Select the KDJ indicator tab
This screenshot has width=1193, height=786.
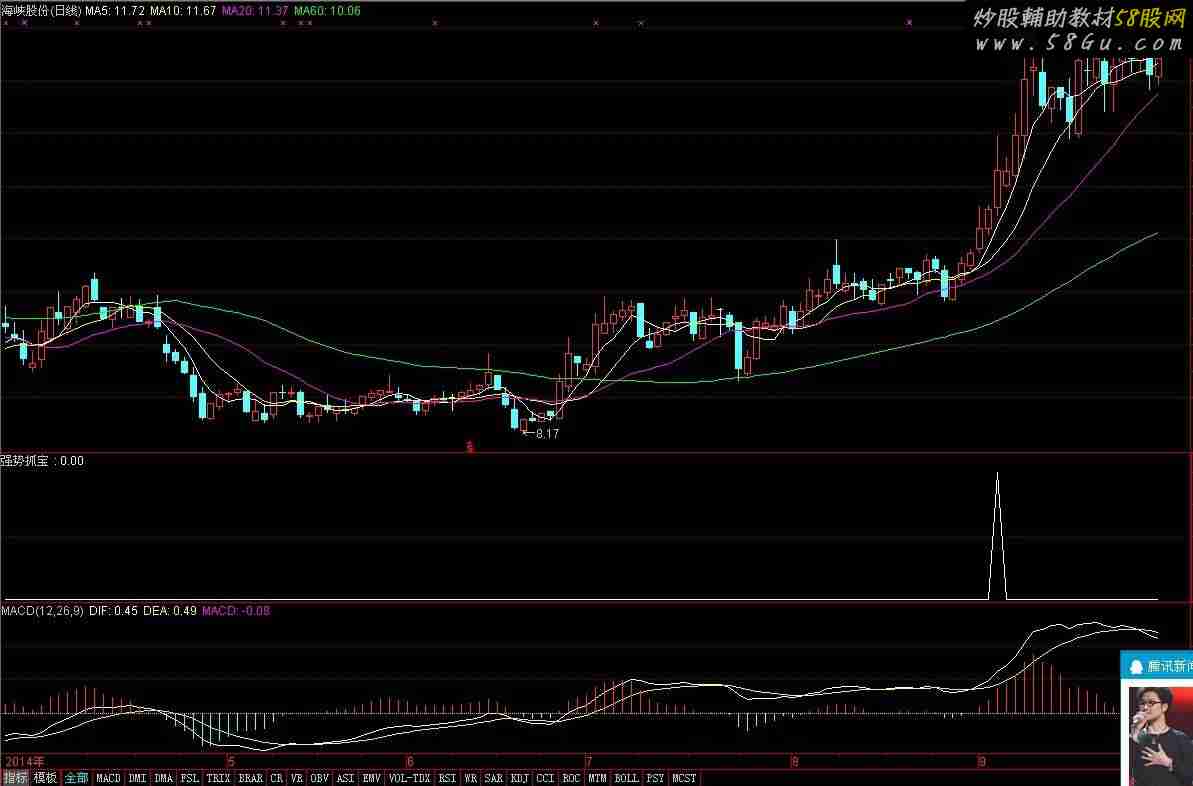point(520,778)
